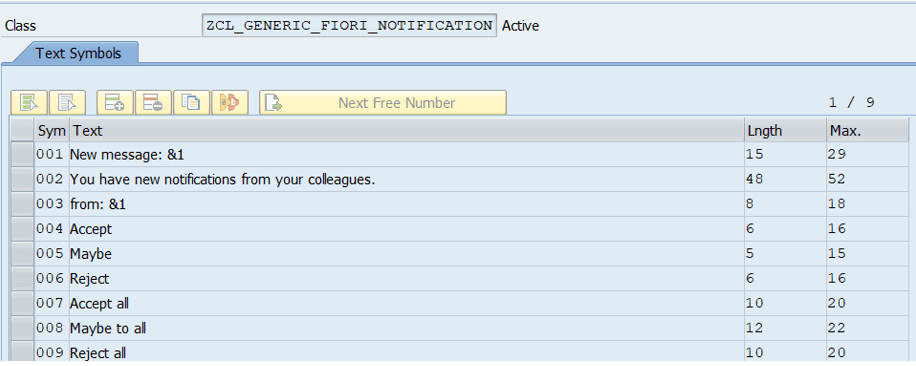Viewport: 916px width, 366px height.
Task: Click the Lngth column header
Action: (785, 131)
